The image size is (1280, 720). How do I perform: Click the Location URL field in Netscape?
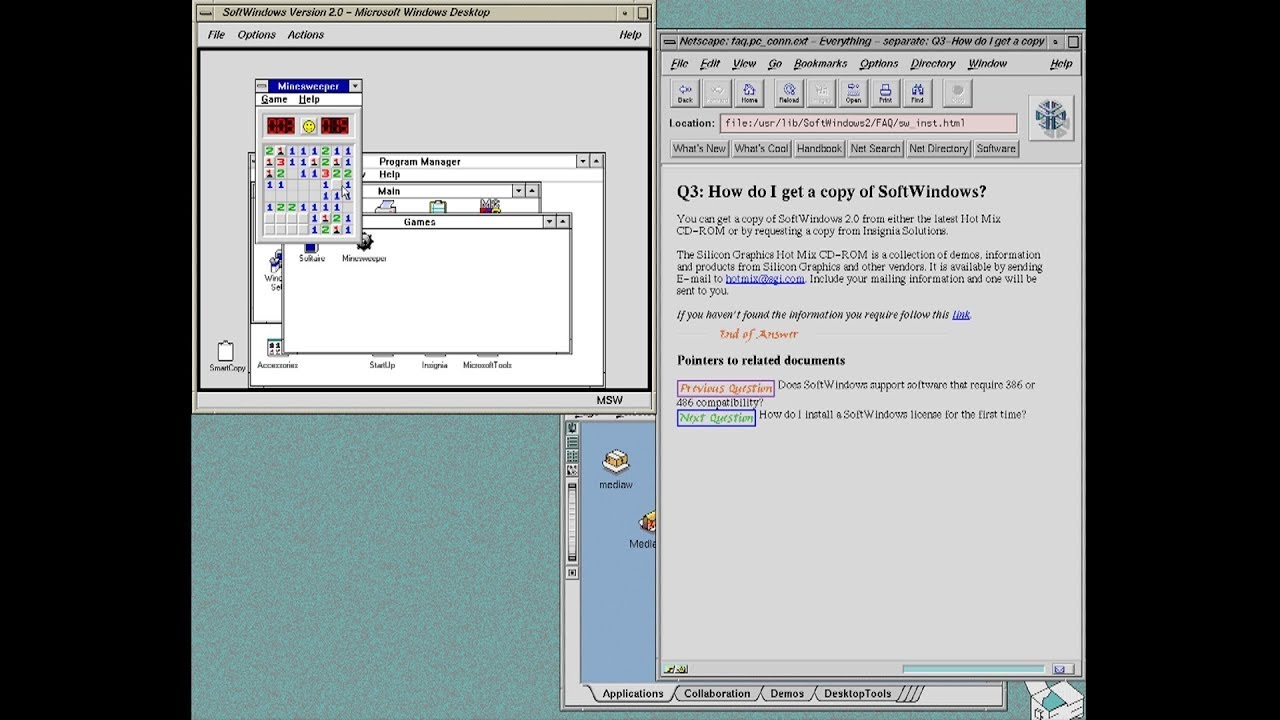click(x=868, y=123)
